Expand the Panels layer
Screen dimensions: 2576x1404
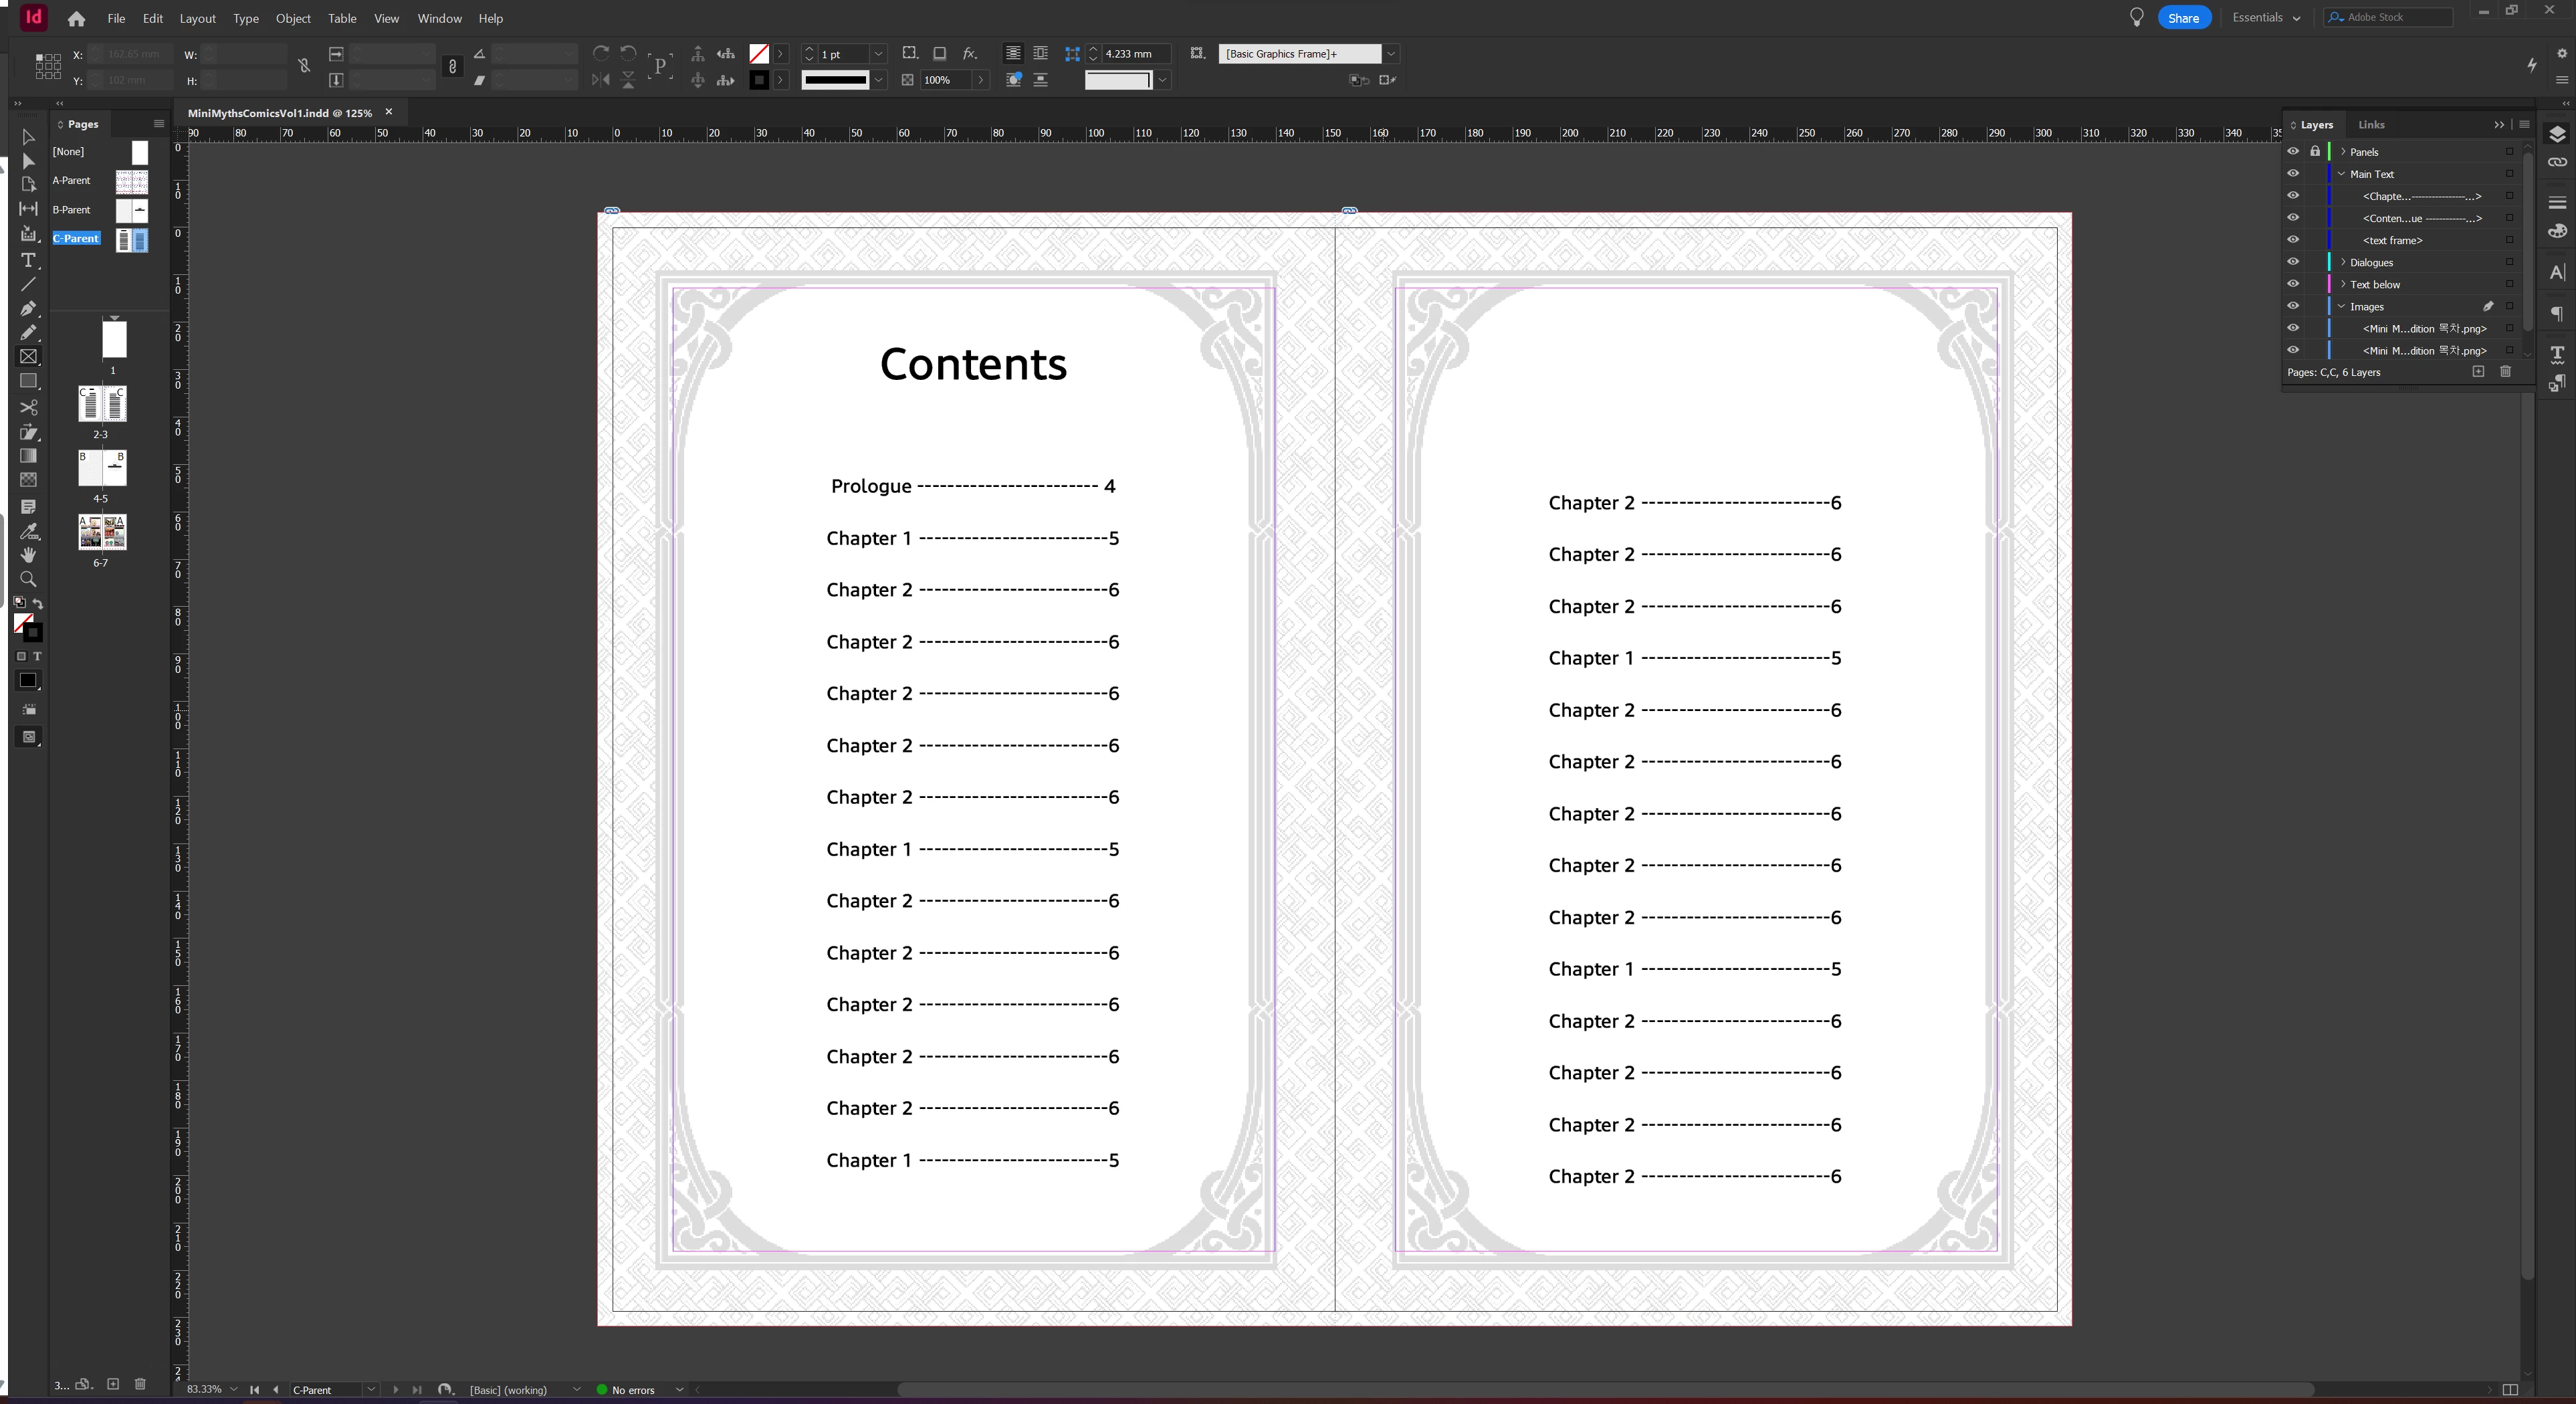point(2343,152)
